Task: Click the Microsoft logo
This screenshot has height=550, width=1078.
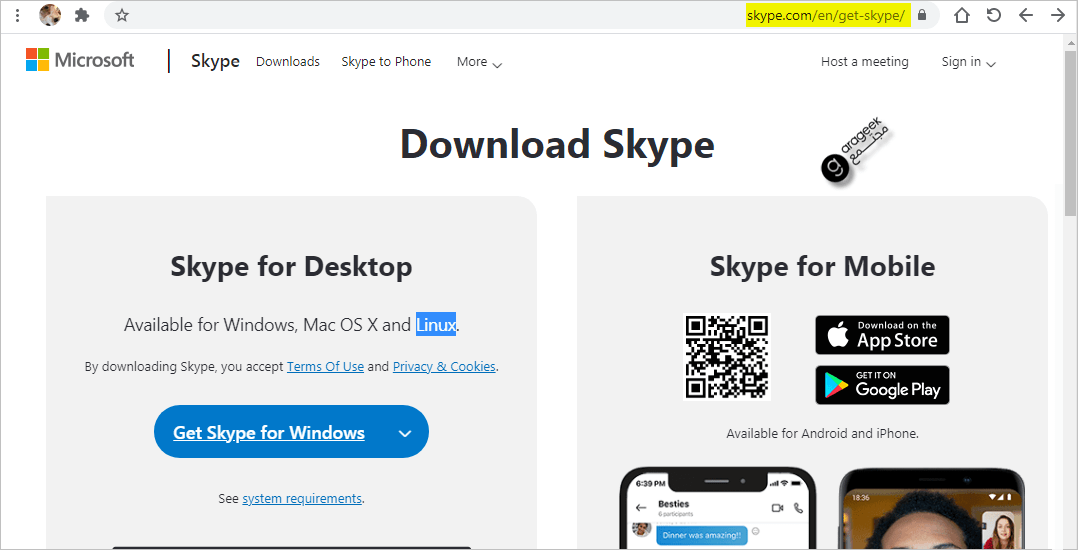Action: coord(80,60)
